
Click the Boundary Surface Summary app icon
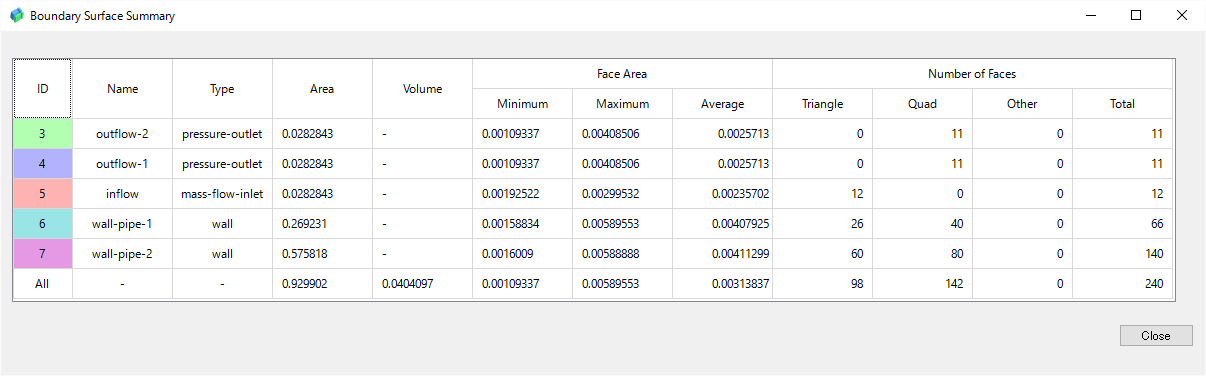click(x=16, y=16)
